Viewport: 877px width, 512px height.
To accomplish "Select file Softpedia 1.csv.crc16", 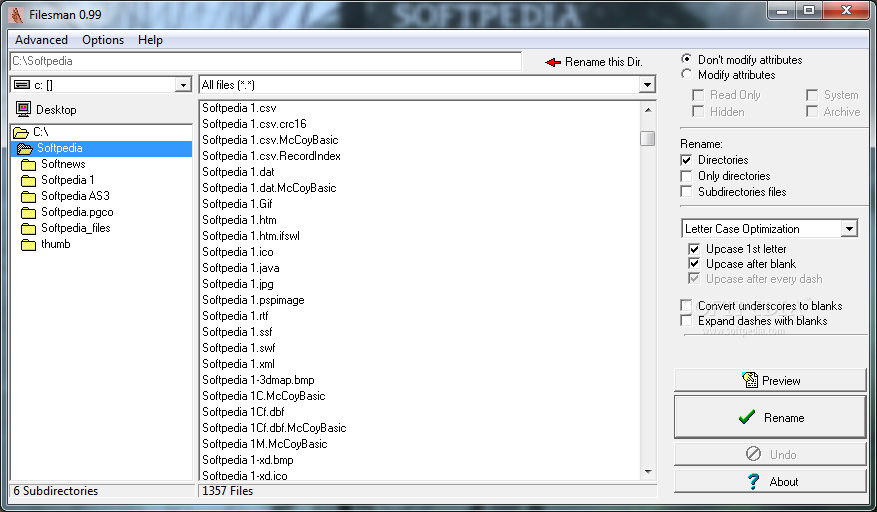I will 254,124.
